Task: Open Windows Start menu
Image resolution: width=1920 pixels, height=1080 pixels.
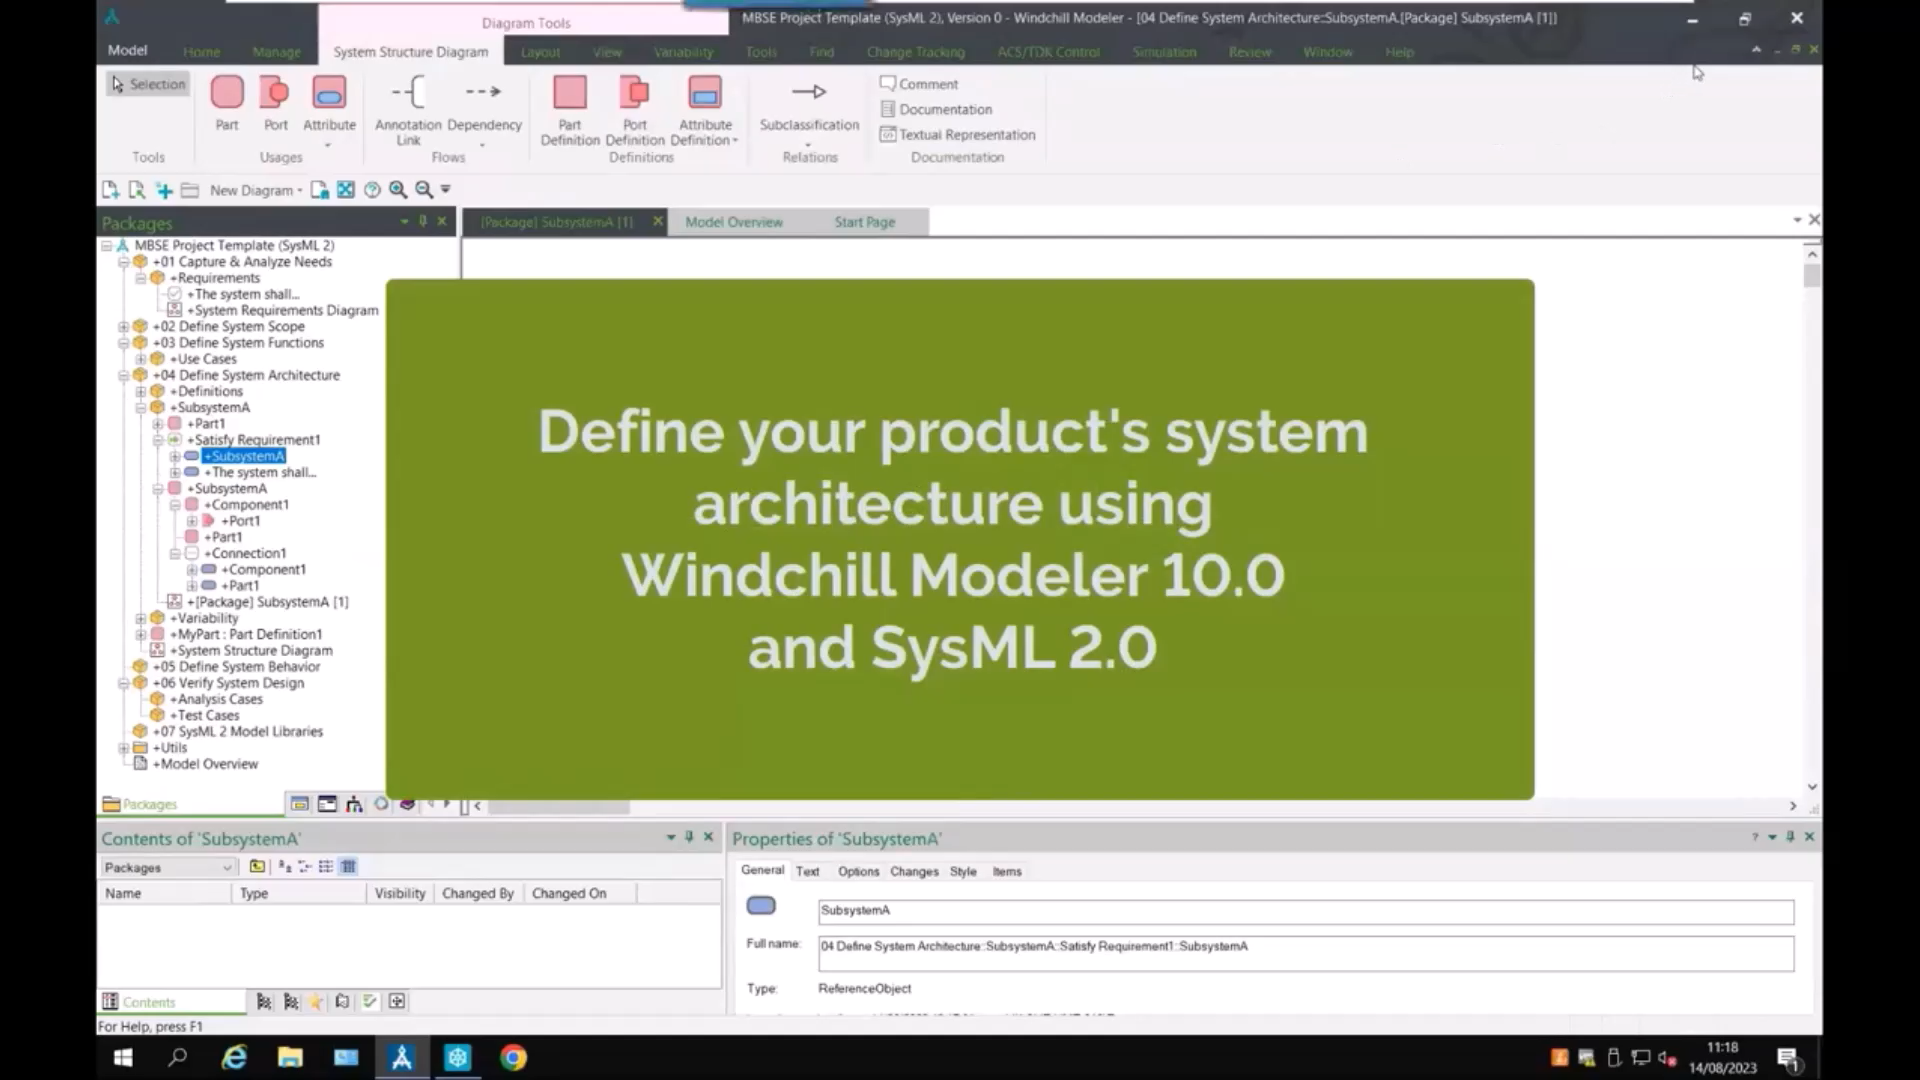Action: (123, 1057)
